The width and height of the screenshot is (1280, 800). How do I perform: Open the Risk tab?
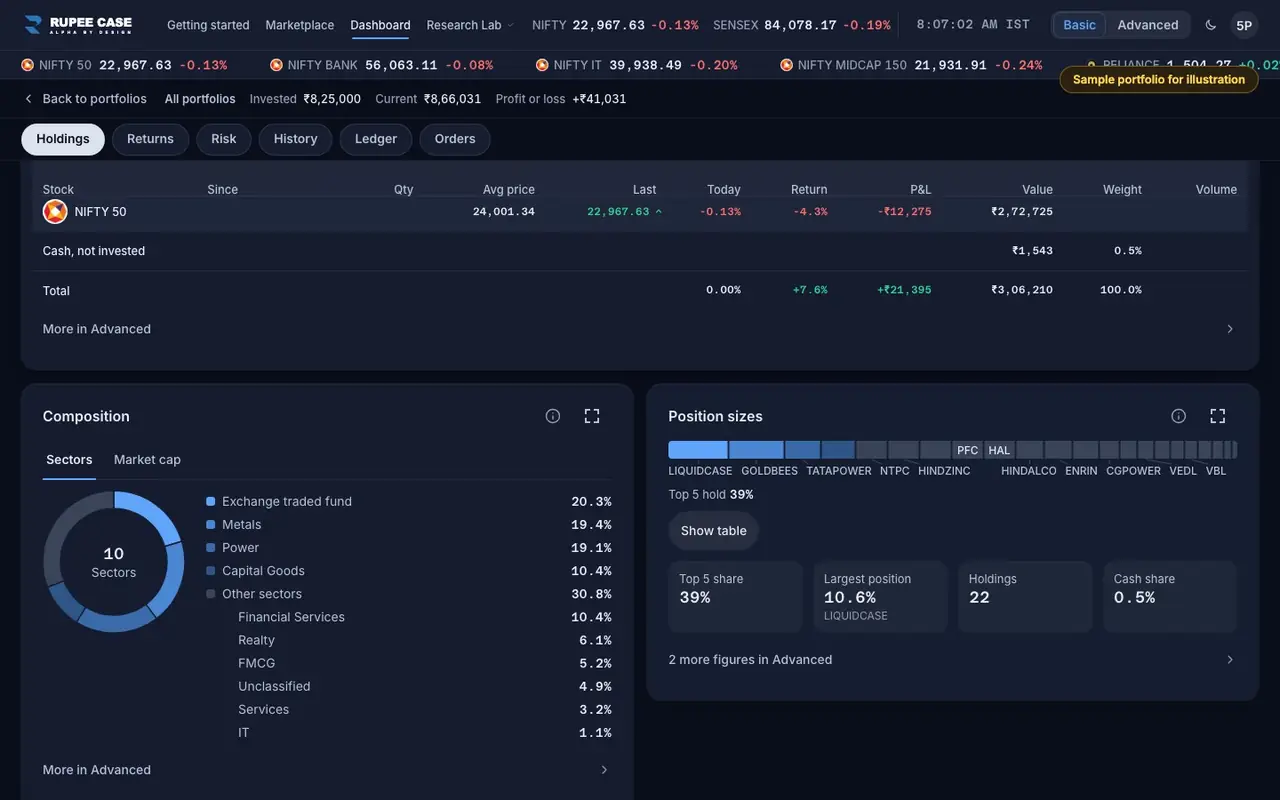pyautogui.click(x=224, y=139)
